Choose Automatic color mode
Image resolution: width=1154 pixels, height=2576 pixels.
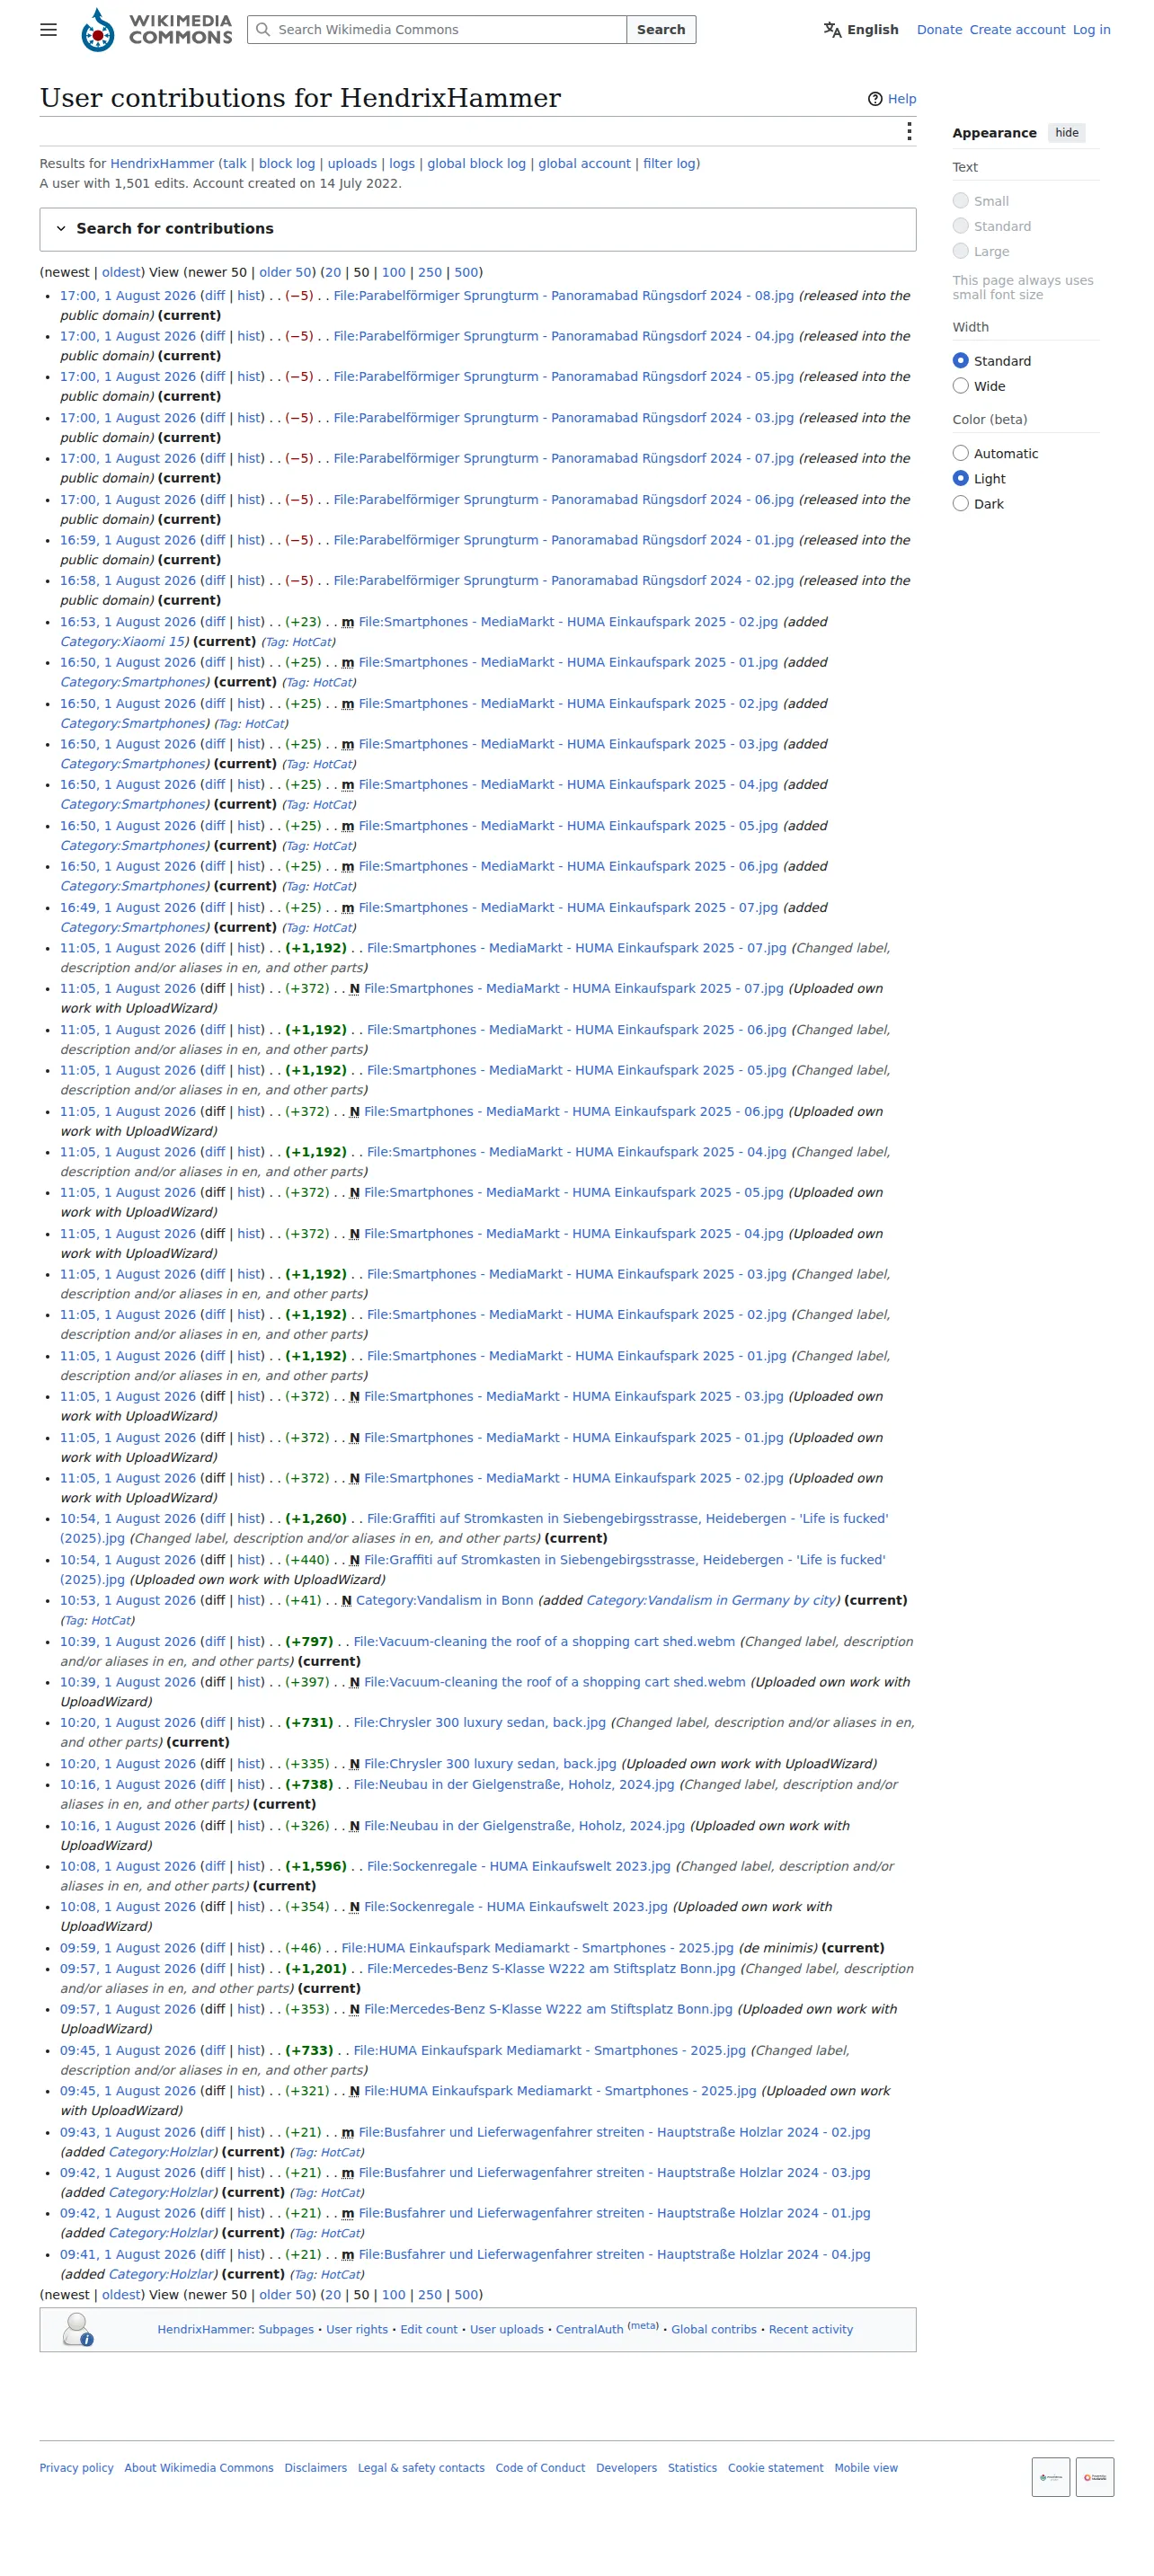(960, 453)
